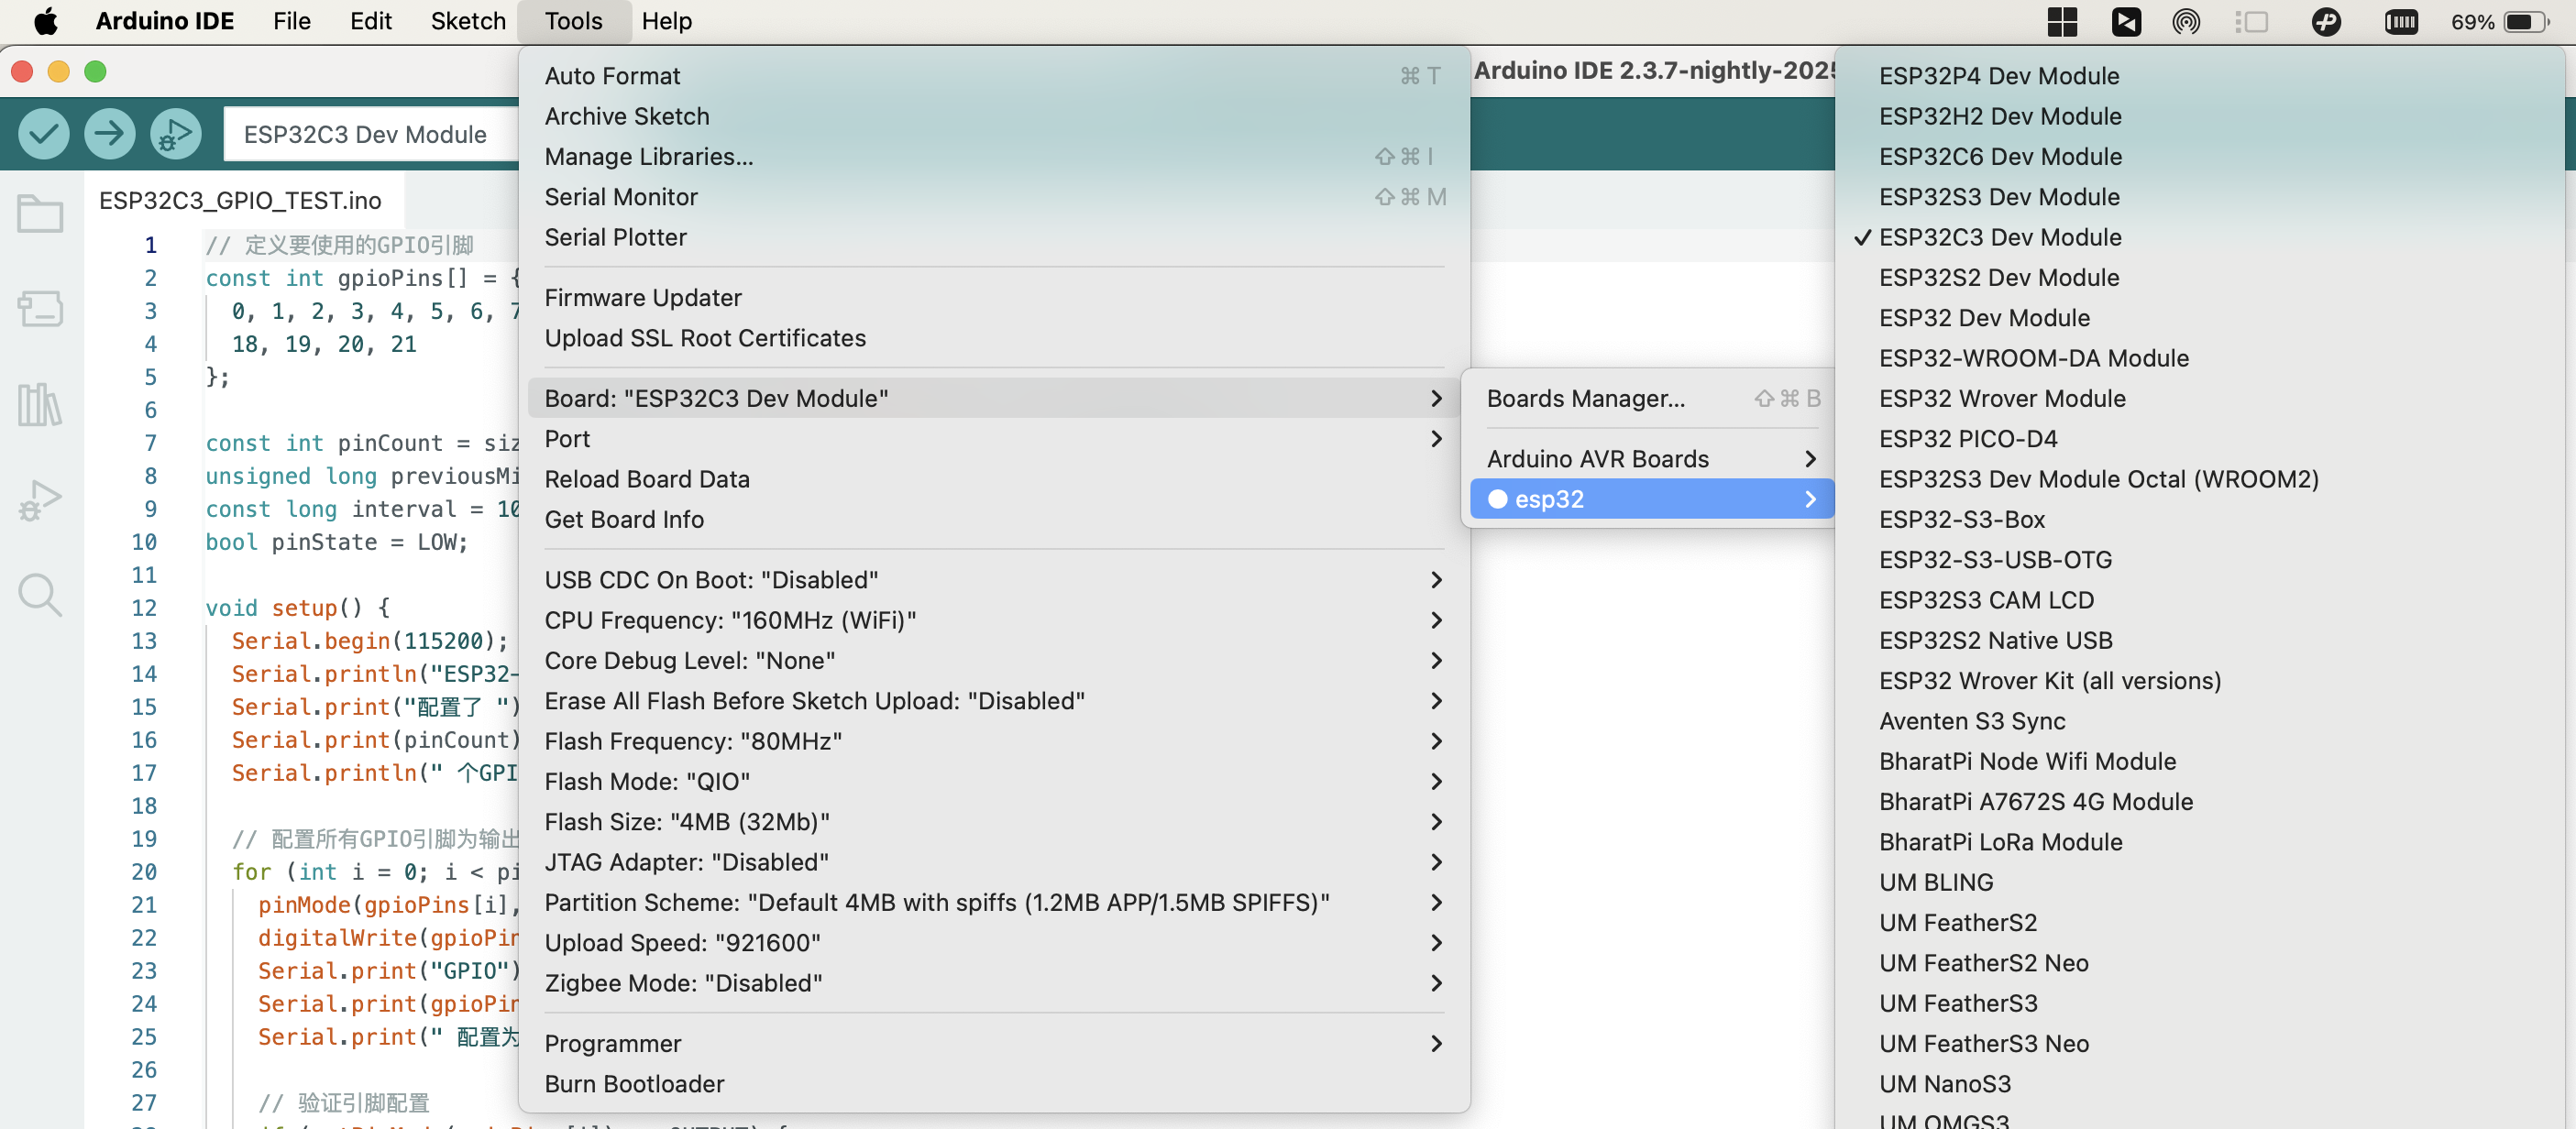Click Reload Board Data
This screenshot has width=2576, height=1129.
click(x=994, y=479)
